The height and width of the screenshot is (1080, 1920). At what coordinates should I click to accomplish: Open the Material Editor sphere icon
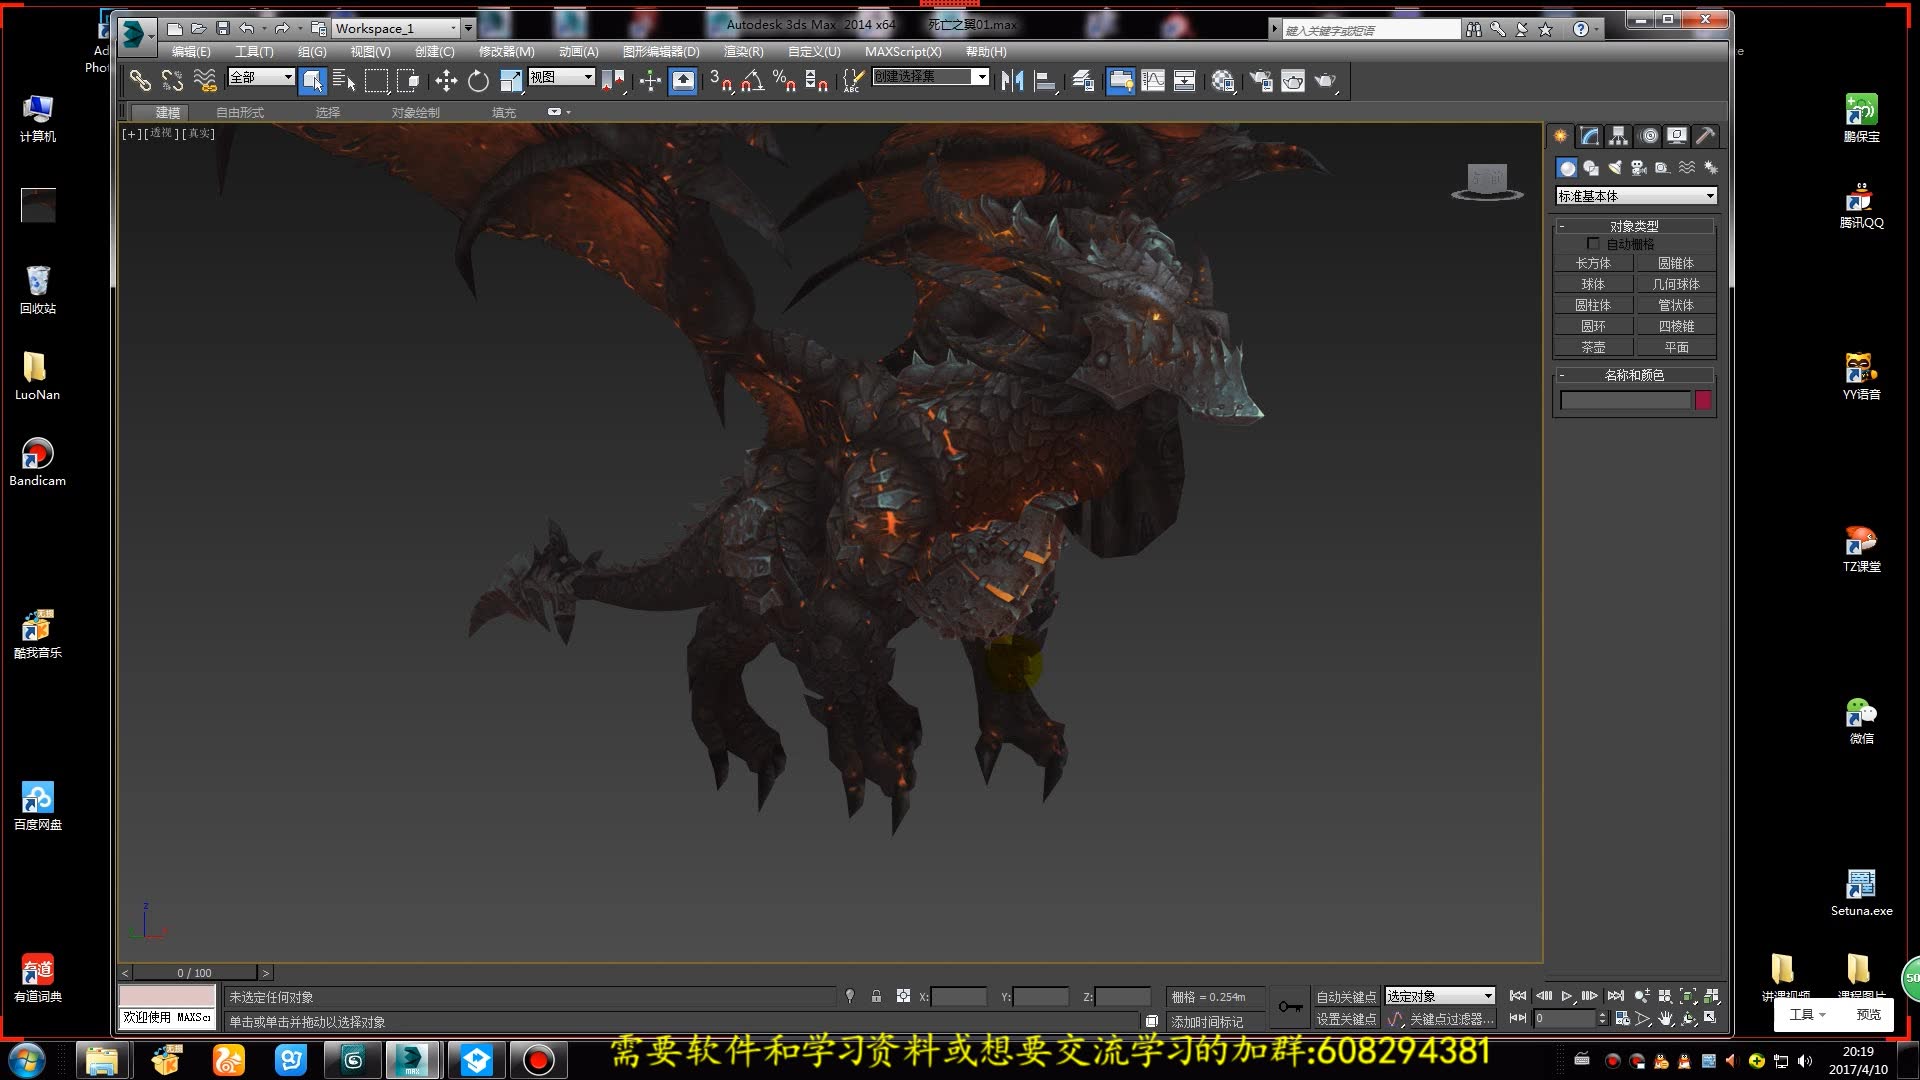[1223, 81]
